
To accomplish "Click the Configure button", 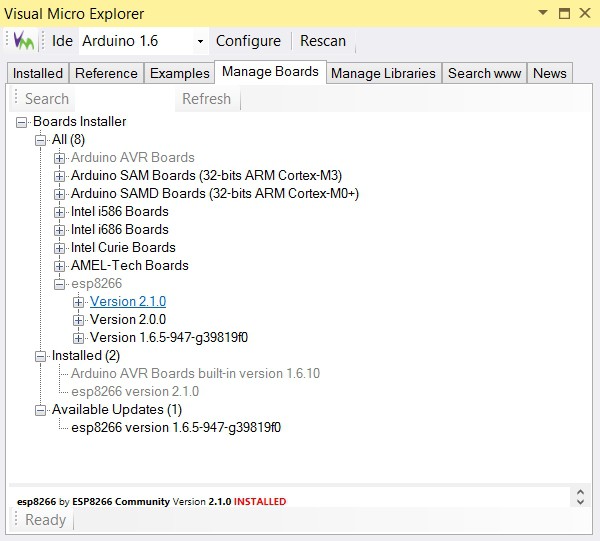I will (248, 41).
